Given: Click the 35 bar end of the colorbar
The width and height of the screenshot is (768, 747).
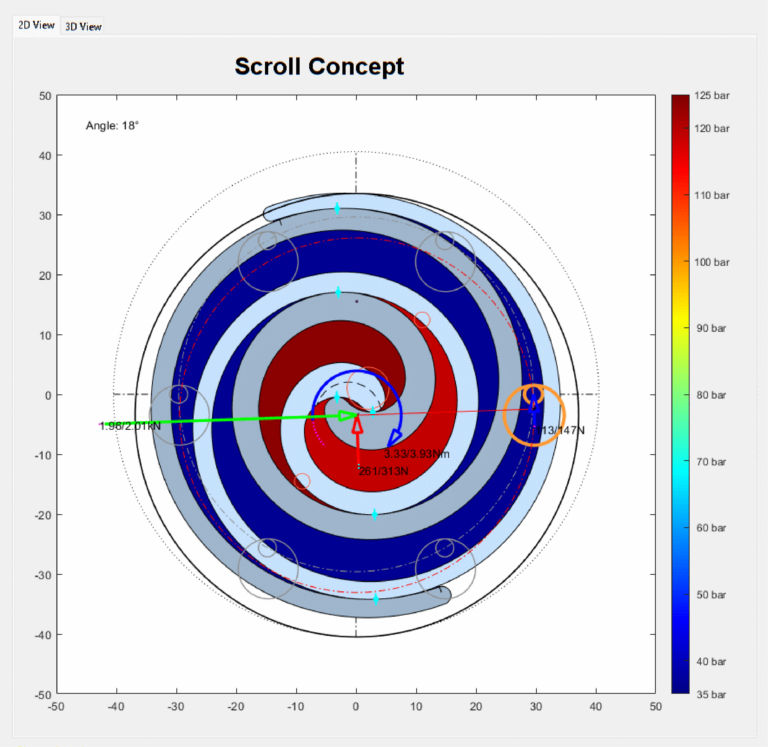Looking at the screenshot, I should pos(680,690).
